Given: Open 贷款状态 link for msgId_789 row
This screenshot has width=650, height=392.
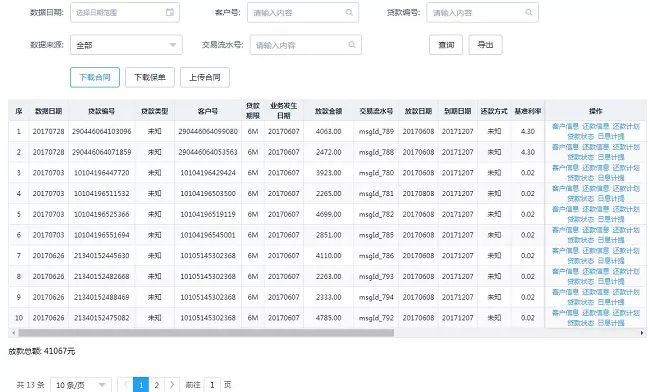Looking at the screenshot, I should 580,136.
